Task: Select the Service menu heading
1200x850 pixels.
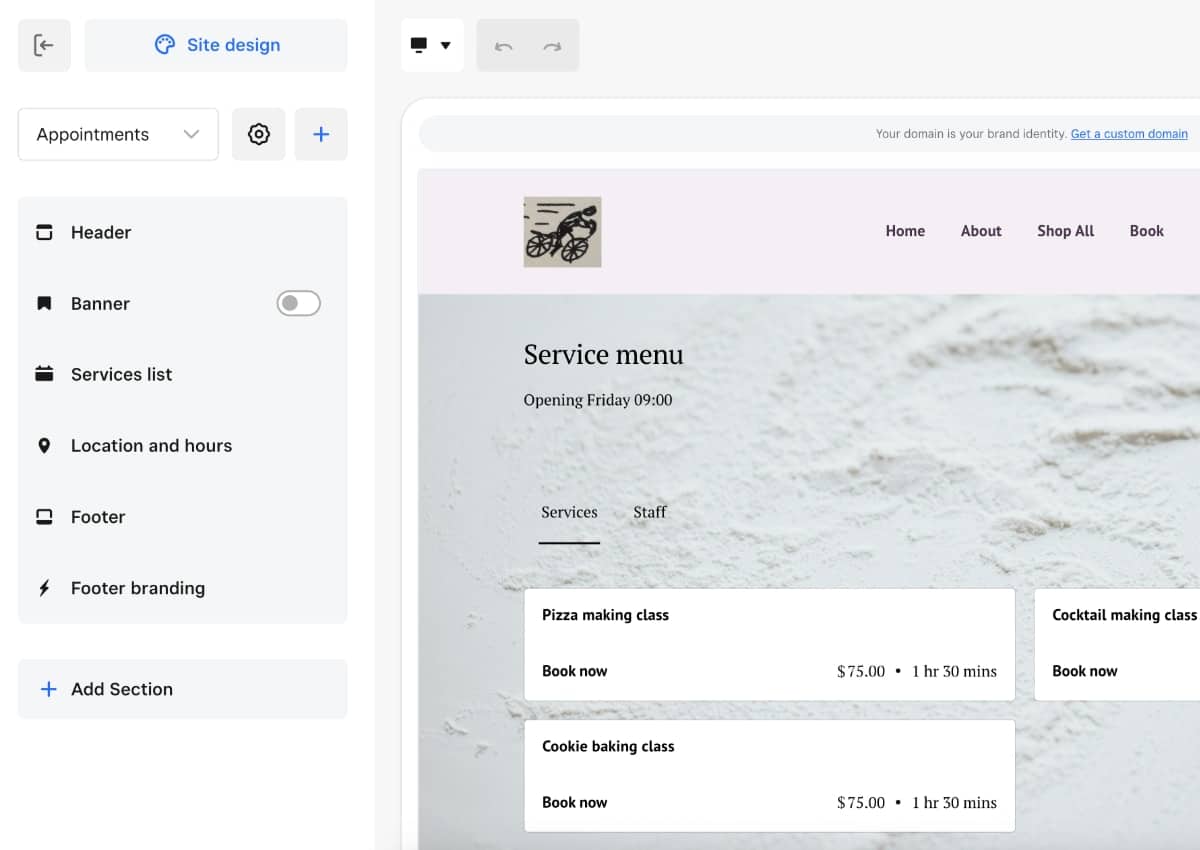Action: 604,354
